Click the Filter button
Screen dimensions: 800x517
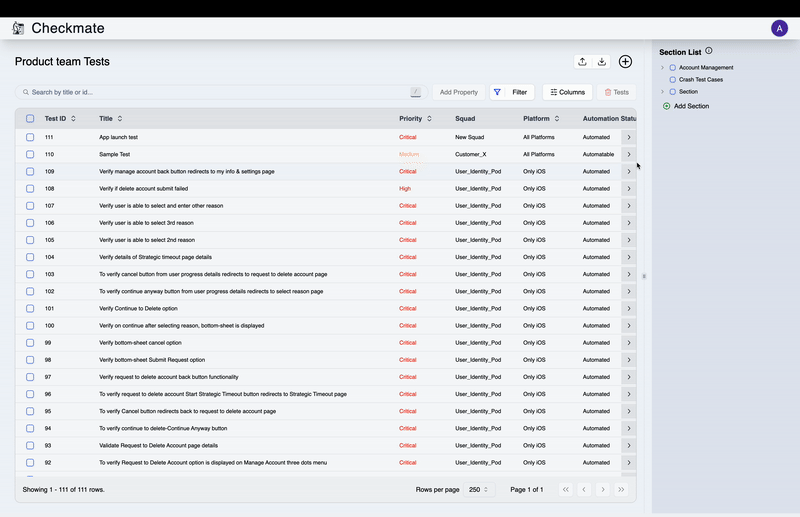pyautogui.click(x=512, y=92)
